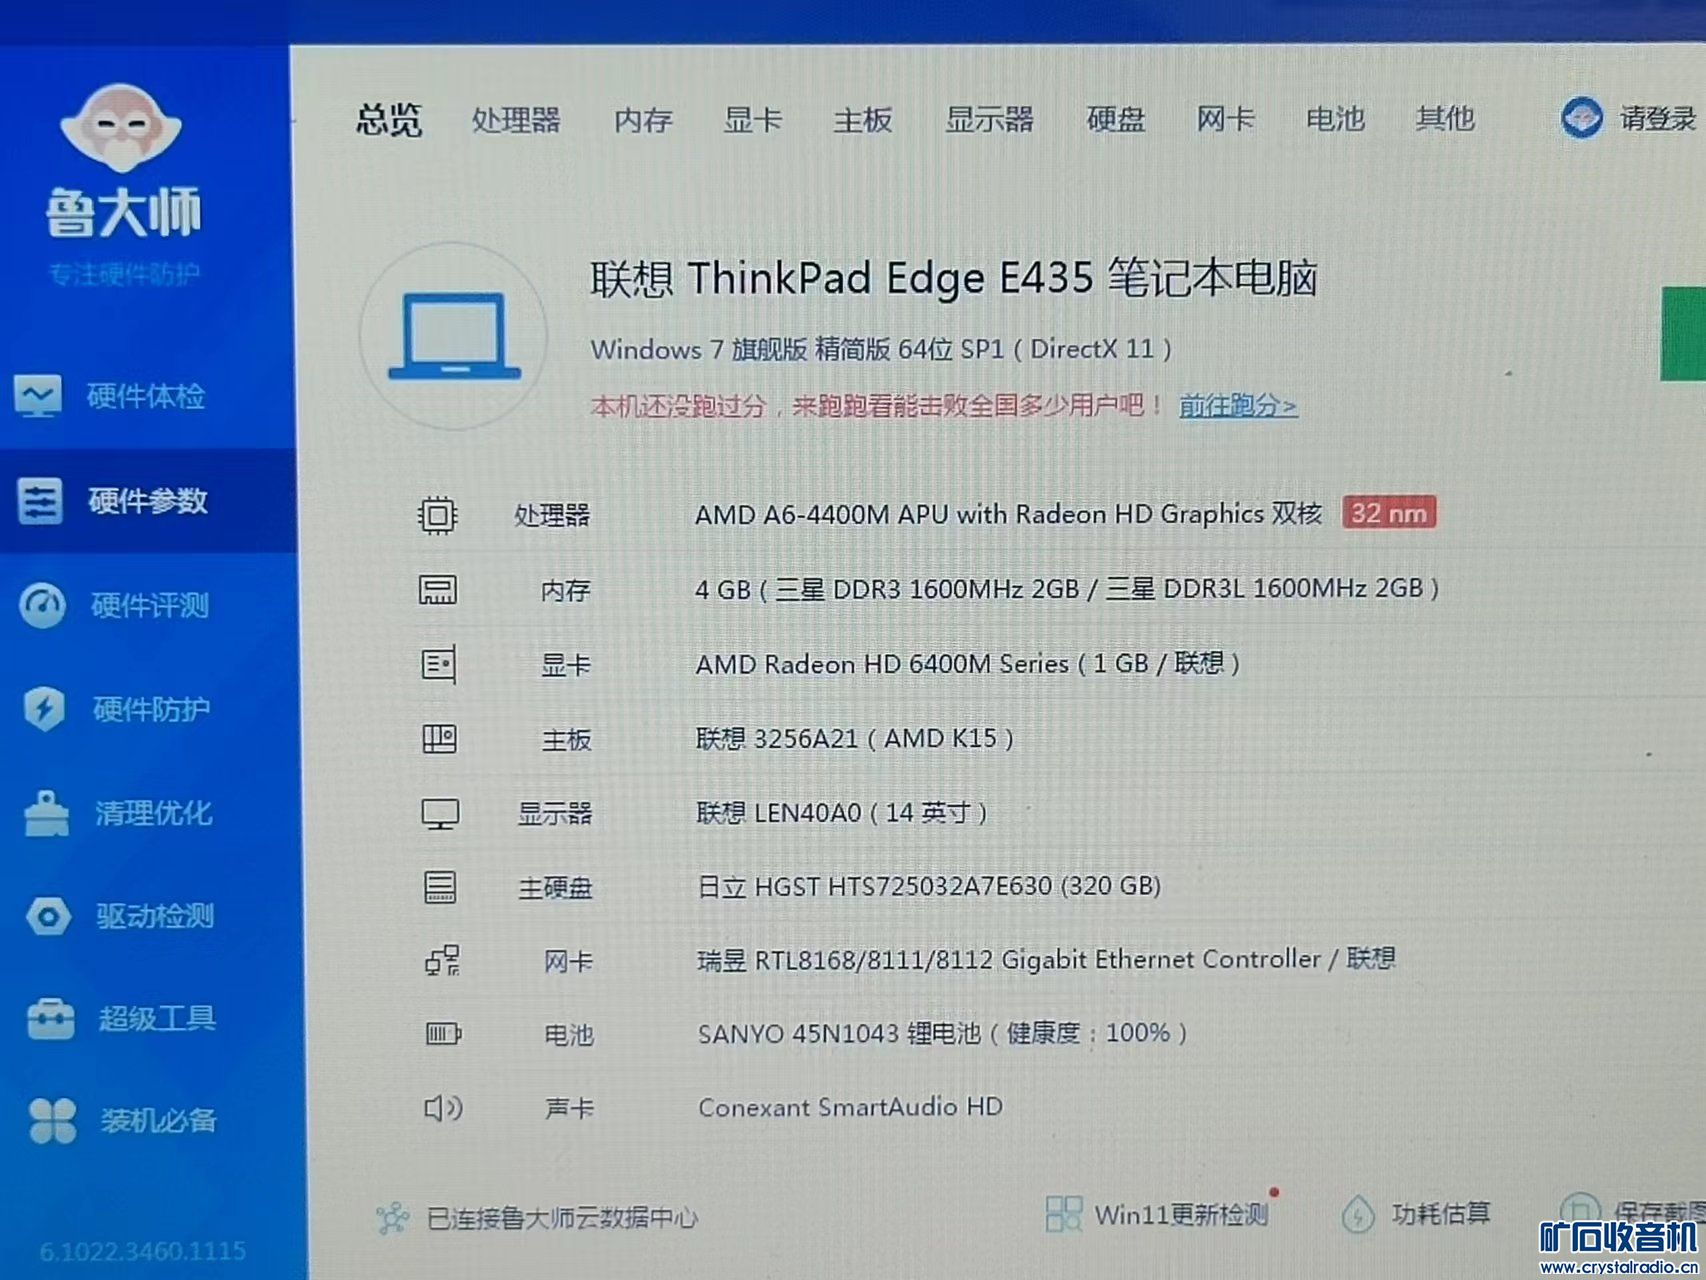Switch to top 显卡 tab
This screenshot has width=1706, height=1280.
pyautogui.click(x=752, y=120)
